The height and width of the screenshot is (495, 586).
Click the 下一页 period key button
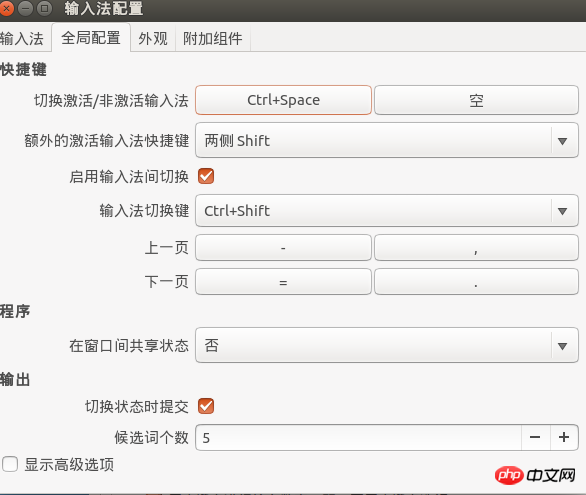[x=476, y=282]
